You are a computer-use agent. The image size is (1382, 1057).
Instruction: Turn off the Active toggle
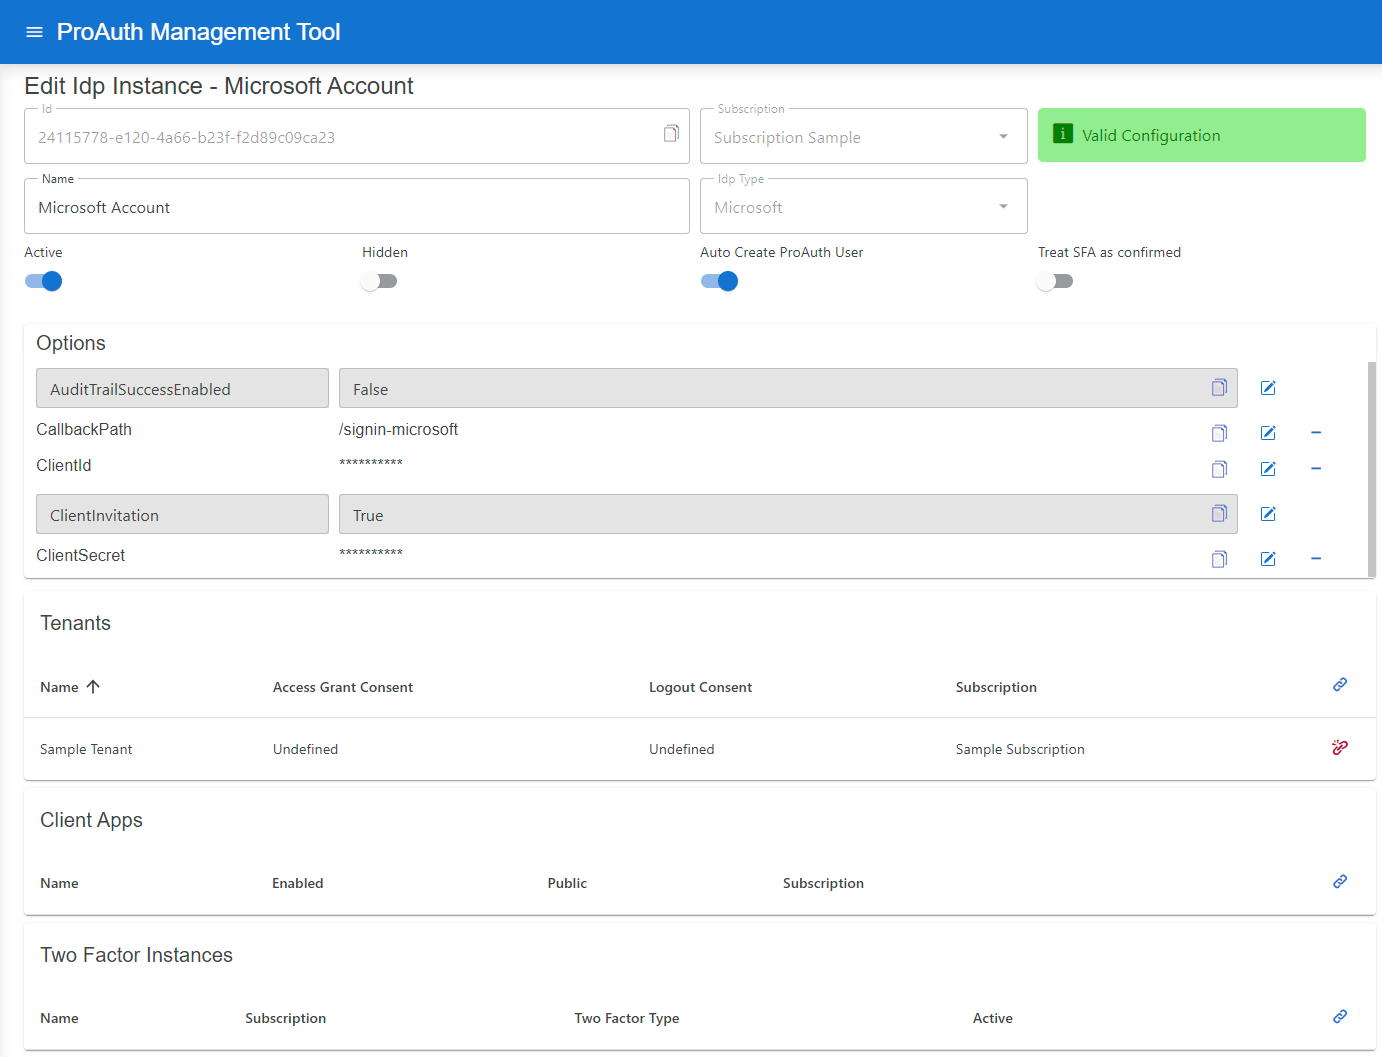(44, 281)
